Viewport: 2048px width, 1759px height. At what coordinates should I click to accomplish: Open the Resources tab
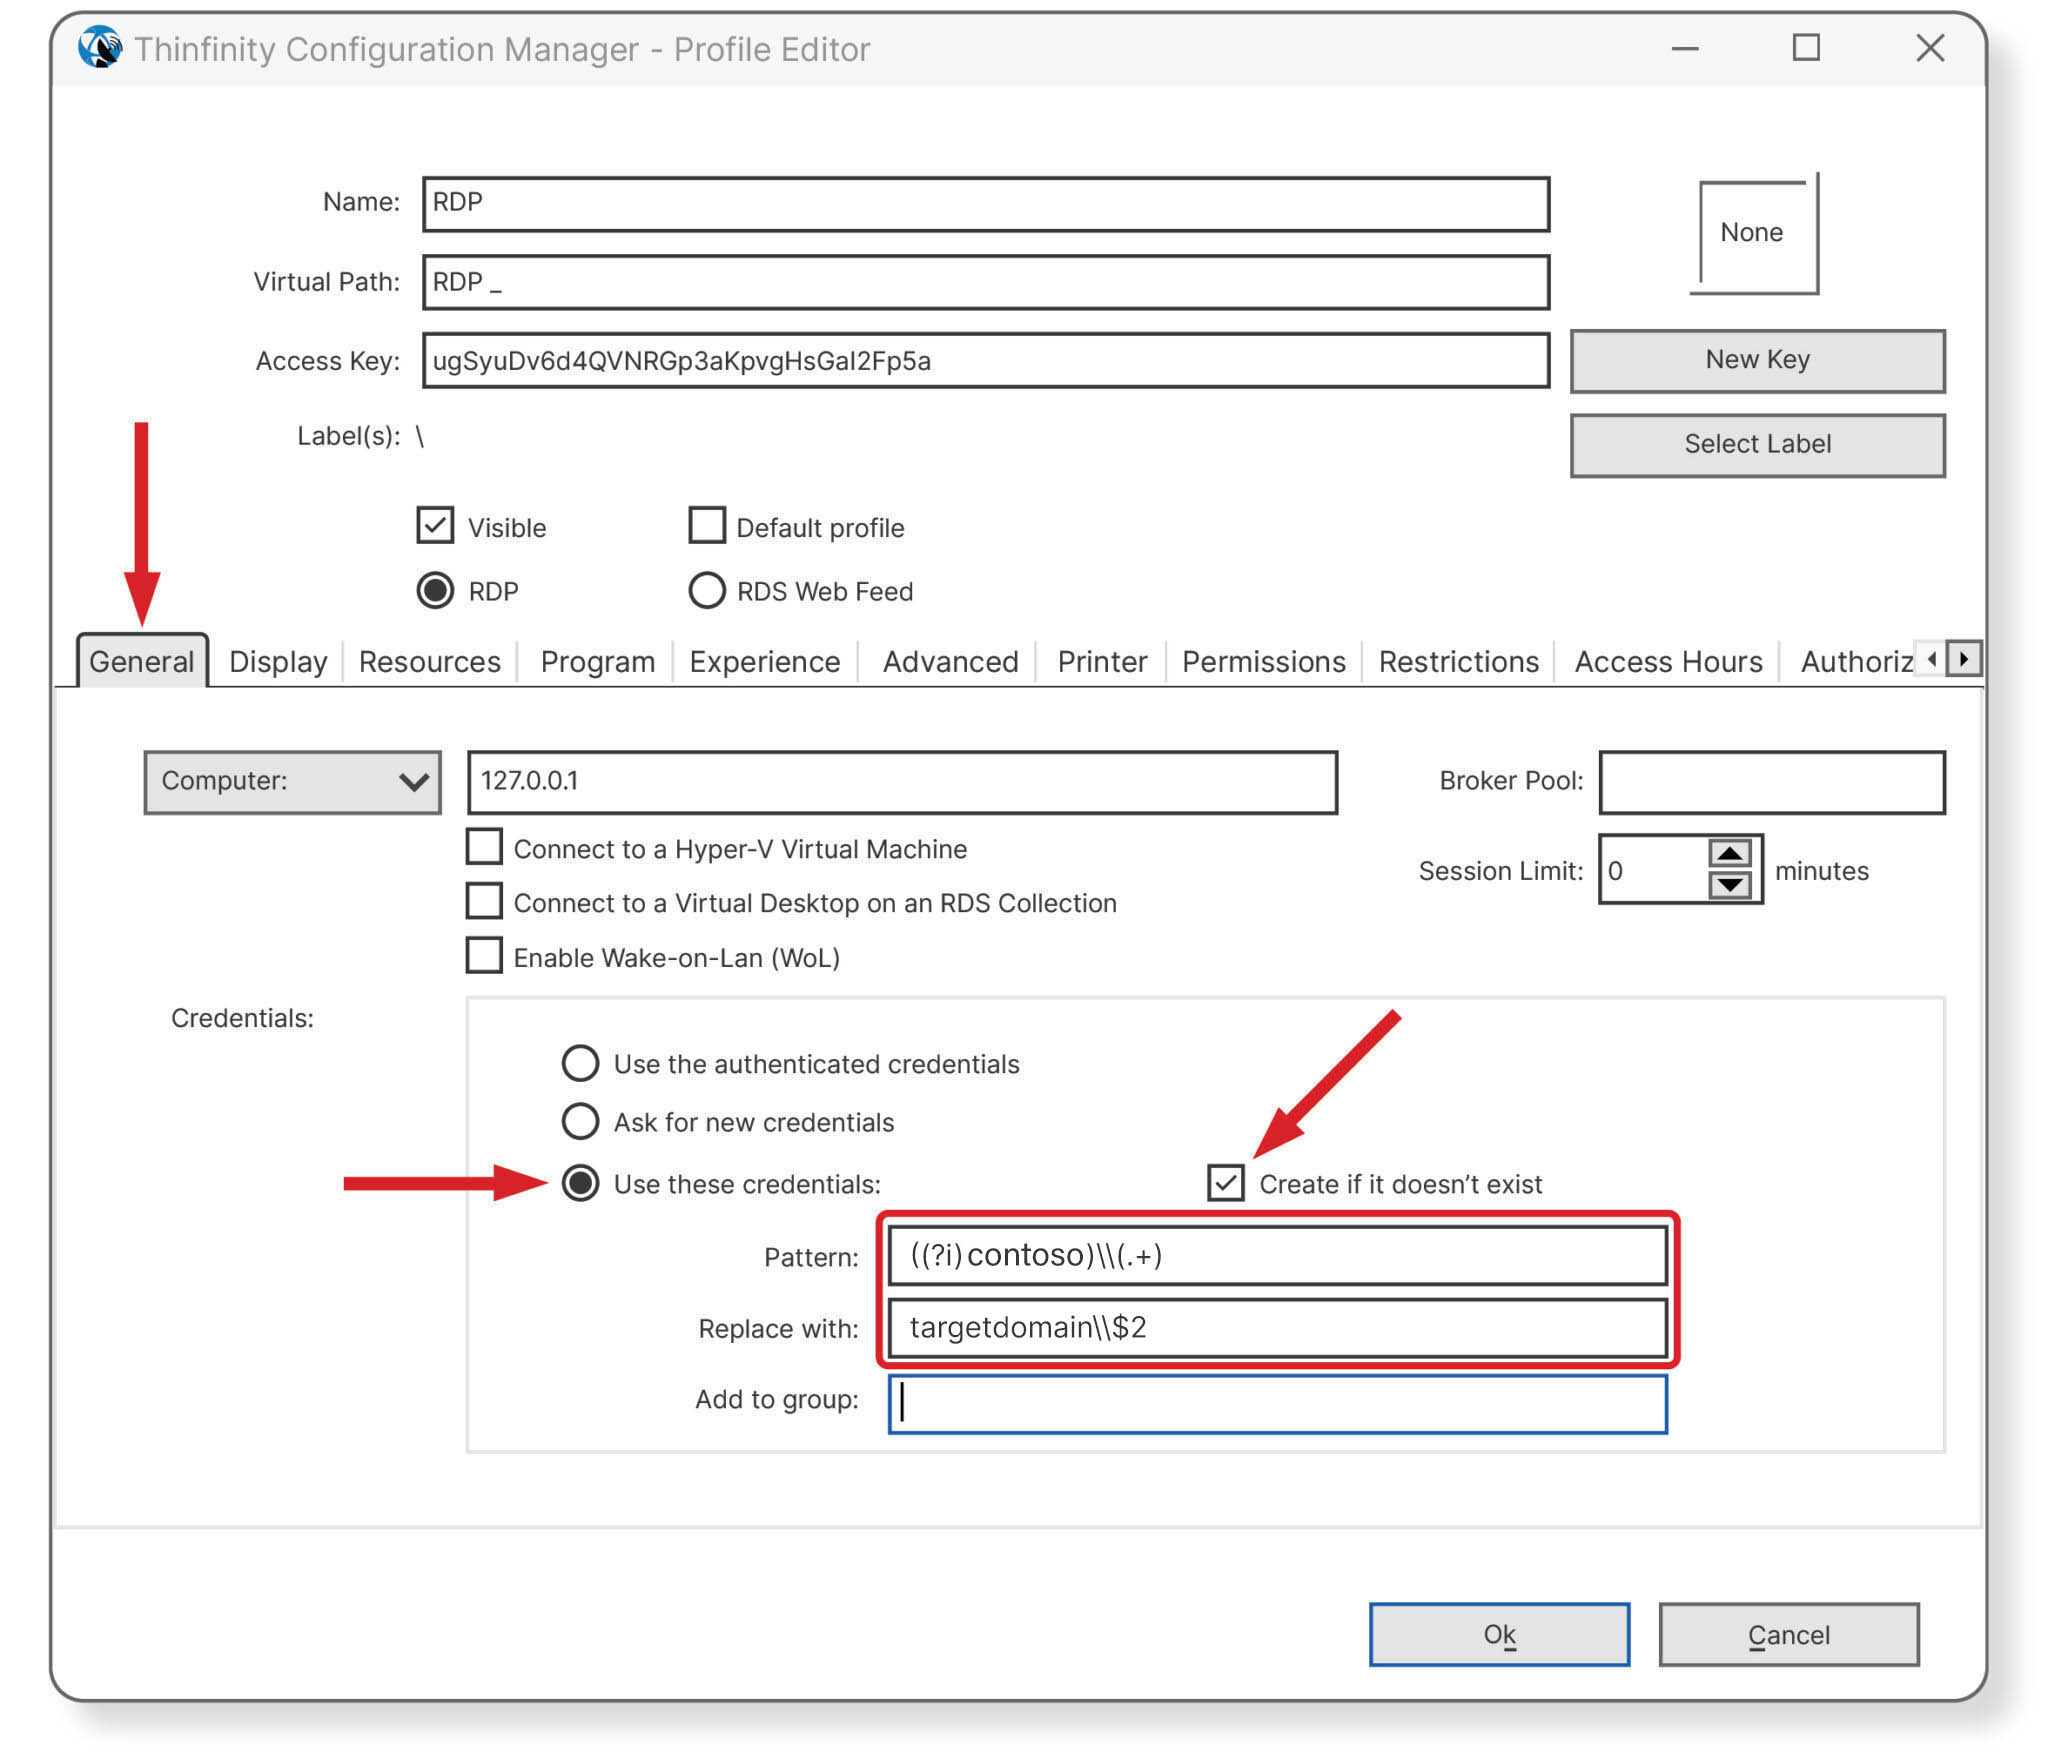pyautogui.click(x=430, y=661)
